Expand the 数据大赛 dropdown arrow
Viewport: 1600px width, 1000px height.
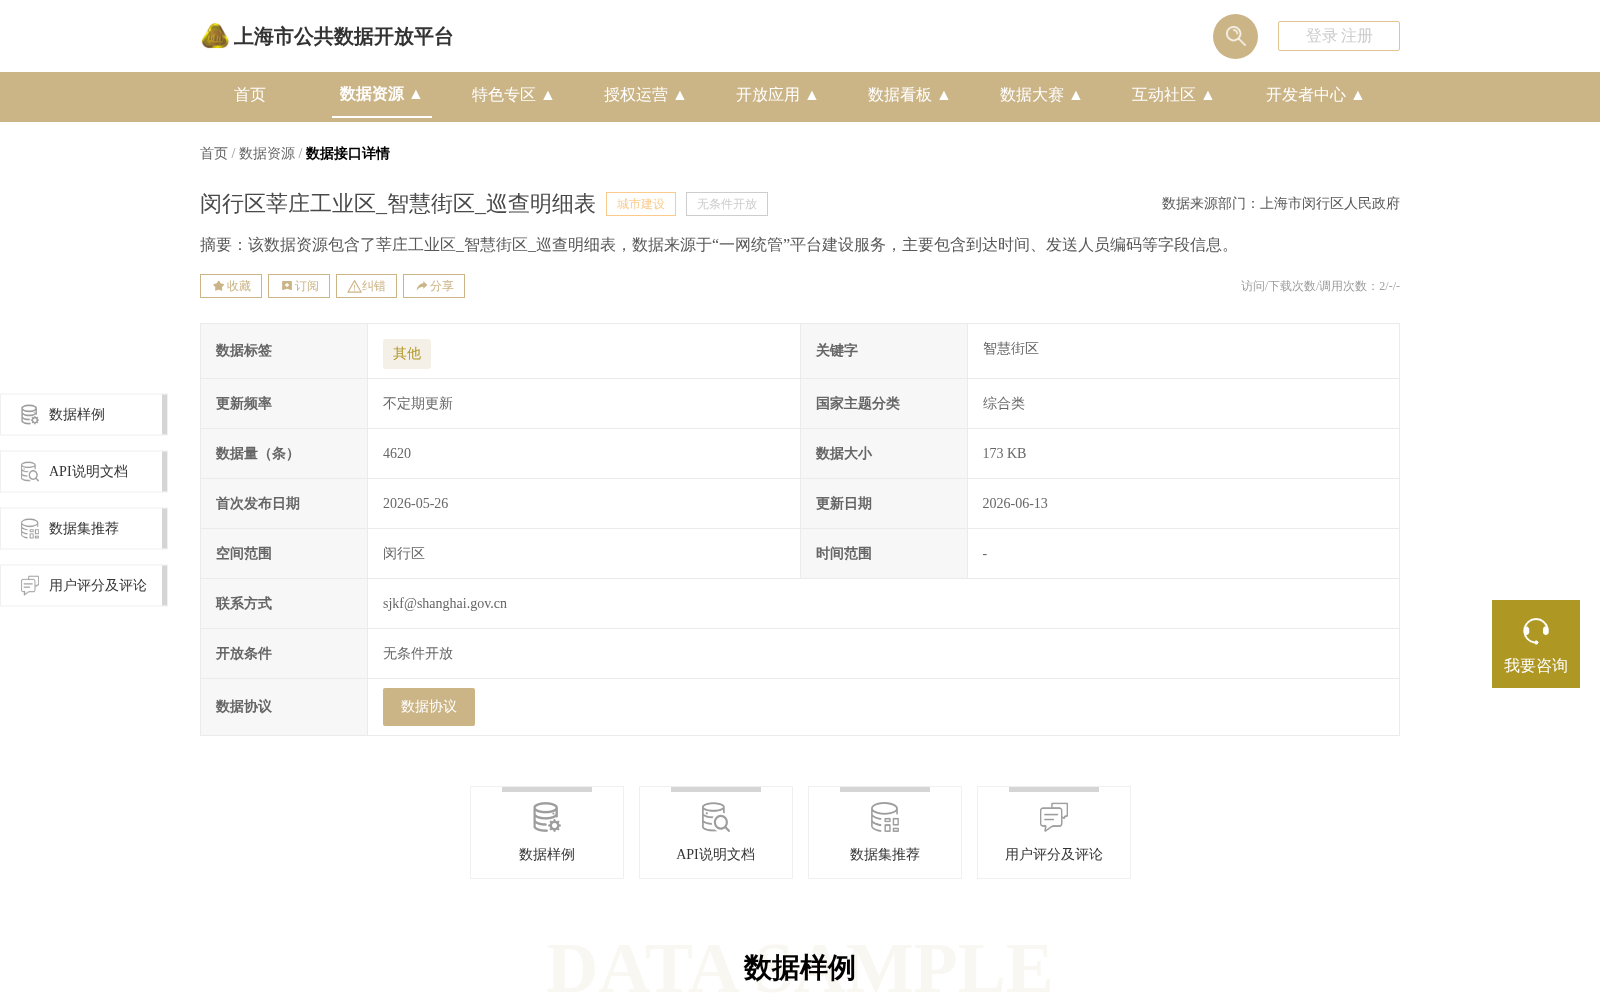[1076, 95]
